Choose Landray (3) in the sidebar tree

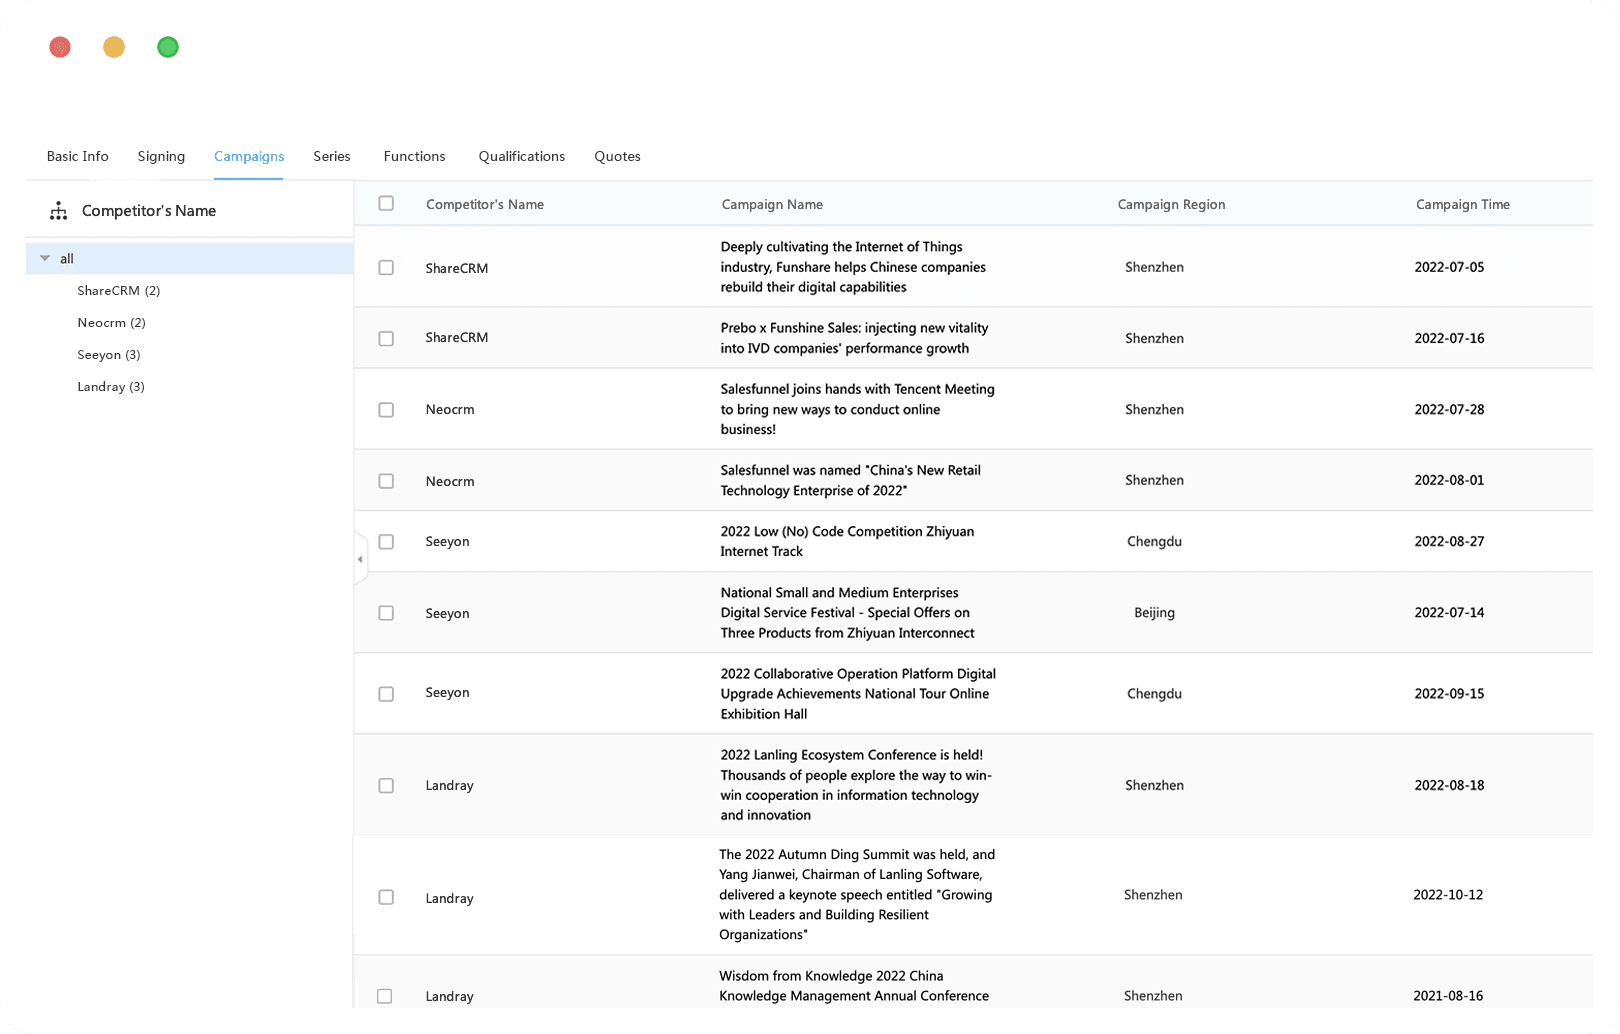[111, 387]
